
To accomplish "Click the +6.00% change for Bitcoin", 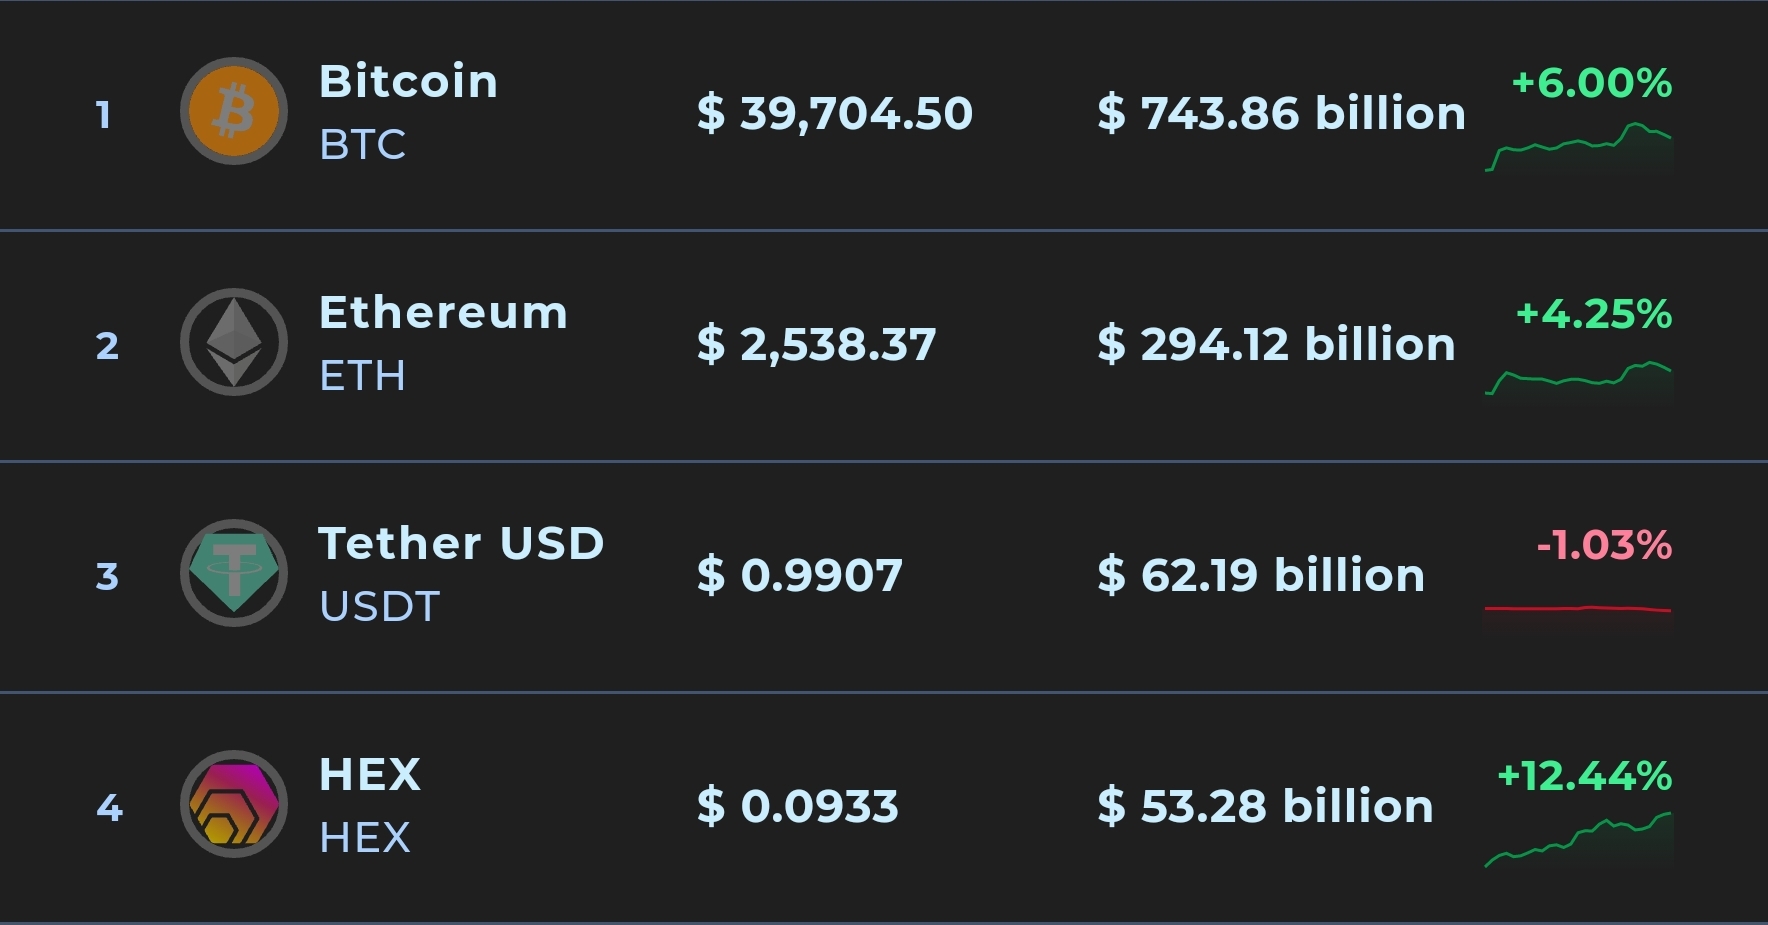I will tap(1591, 83).
